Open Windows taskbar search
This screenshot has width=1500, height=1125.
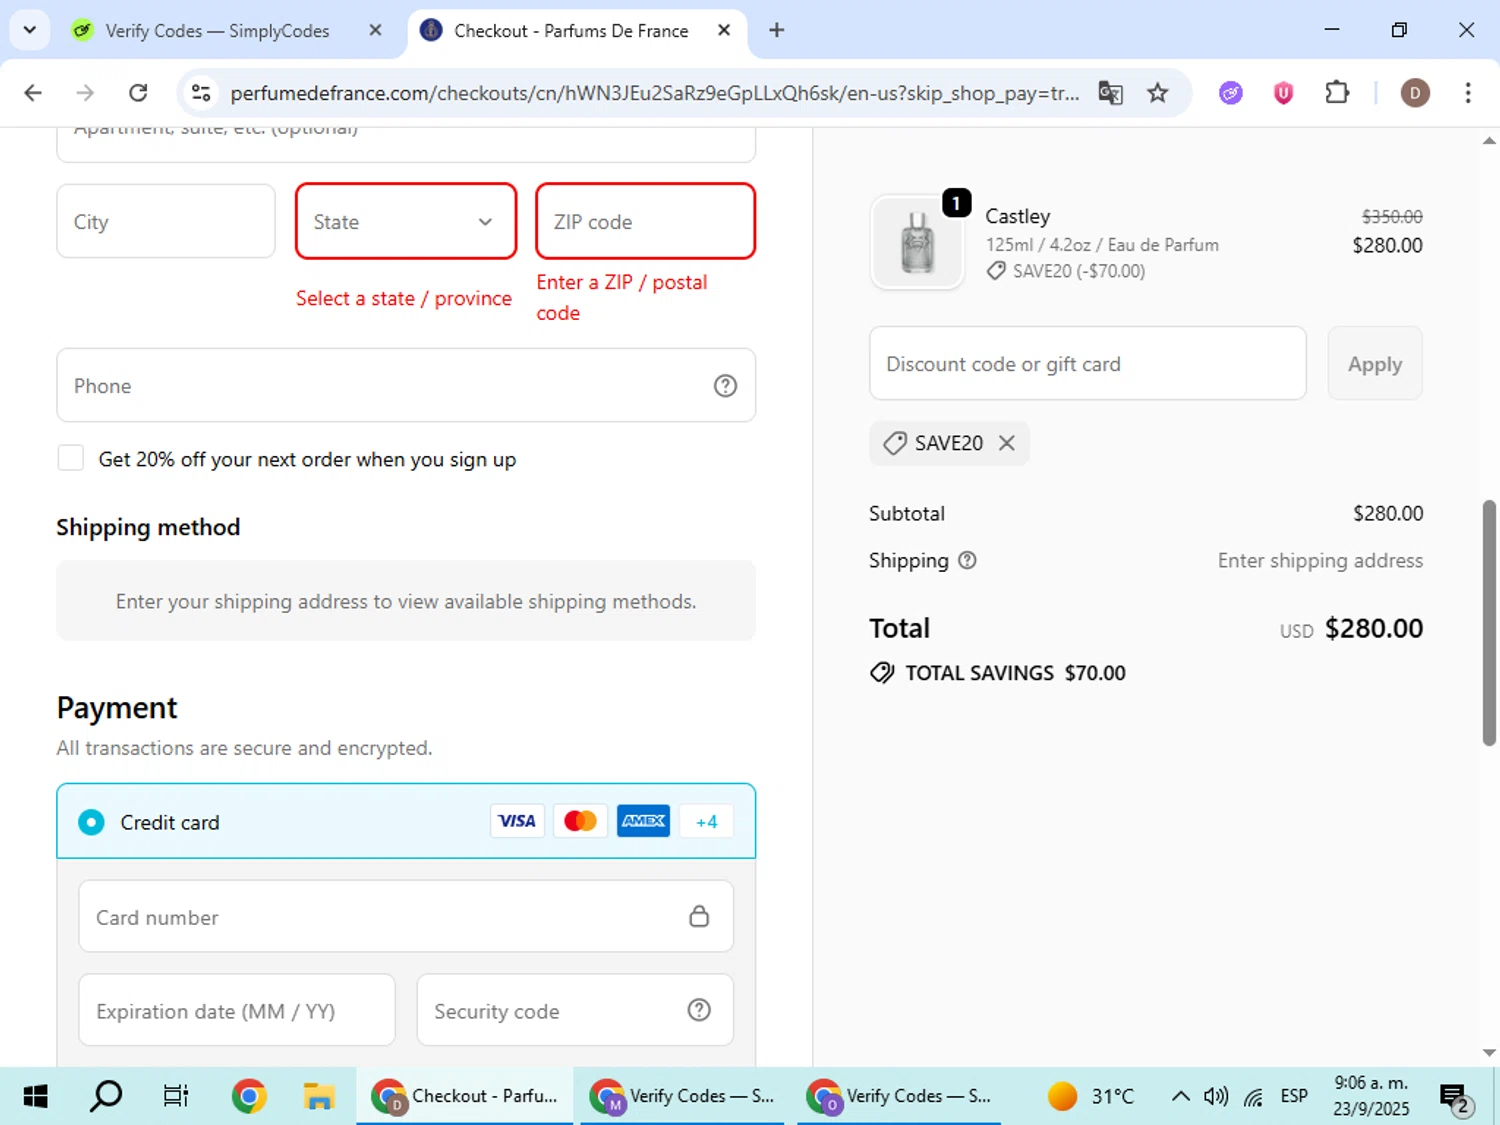pos(105,1096)
